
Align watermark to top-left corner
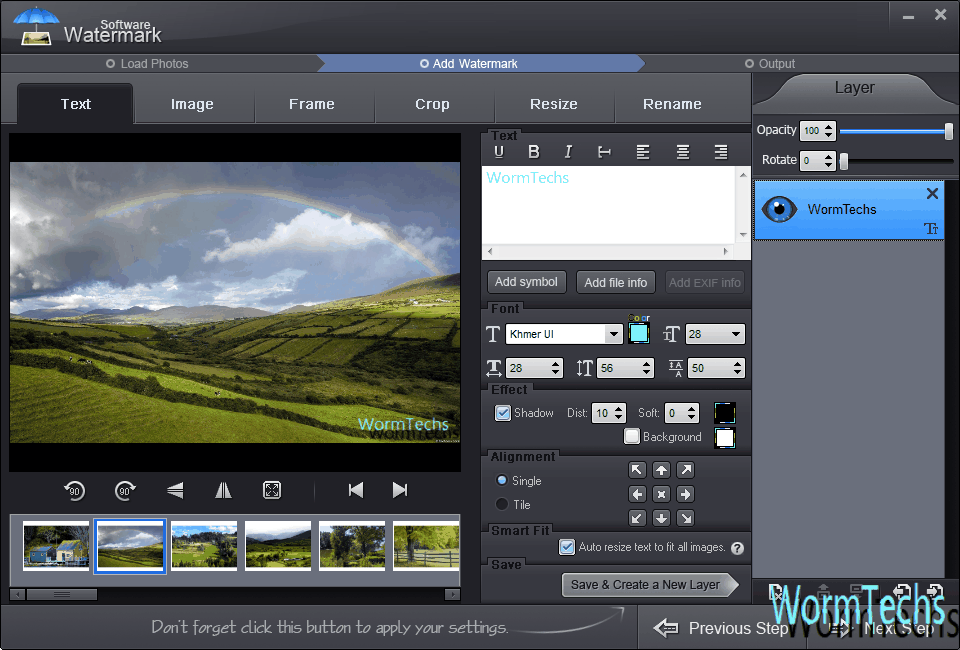click(637, 470)
